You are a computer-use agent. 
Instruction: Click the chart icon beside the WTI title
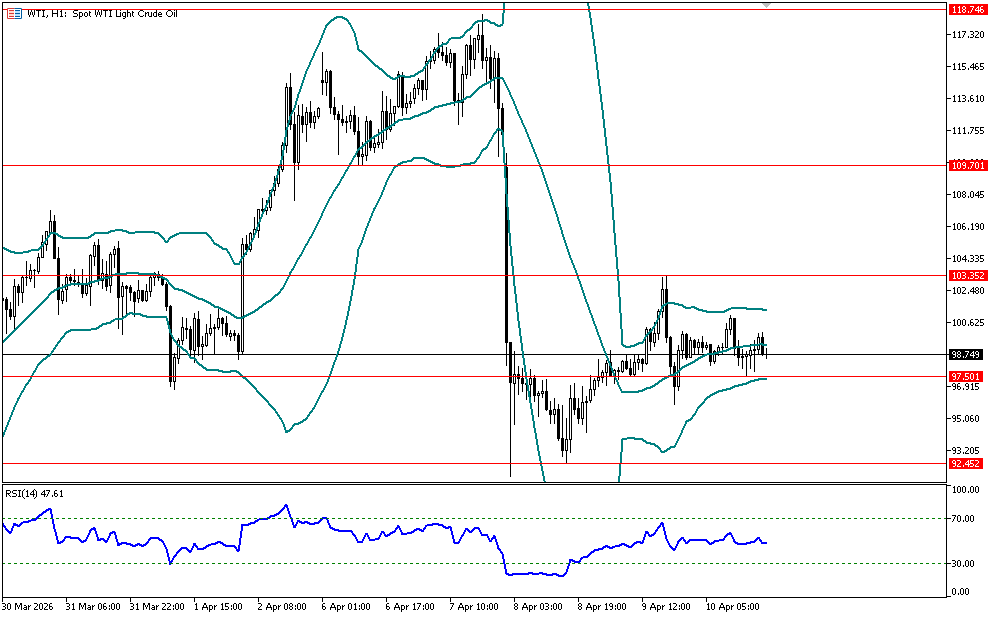12,12
